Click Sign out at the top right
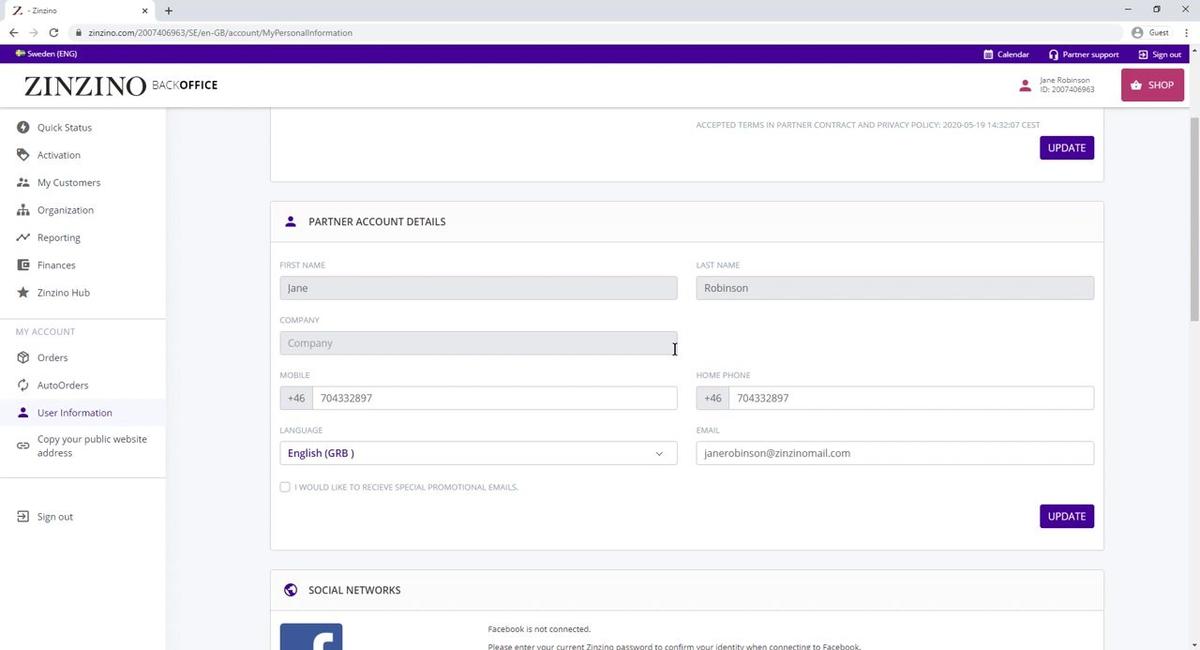 1162,54
